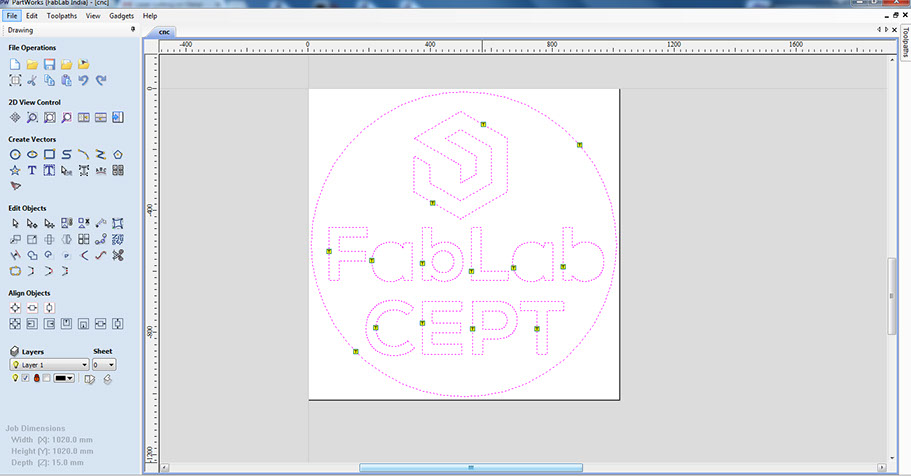Viewport: 911px width, 476px height.
Task: Click the 'Job Dimensions' heading
Action: tap(35, 428)
